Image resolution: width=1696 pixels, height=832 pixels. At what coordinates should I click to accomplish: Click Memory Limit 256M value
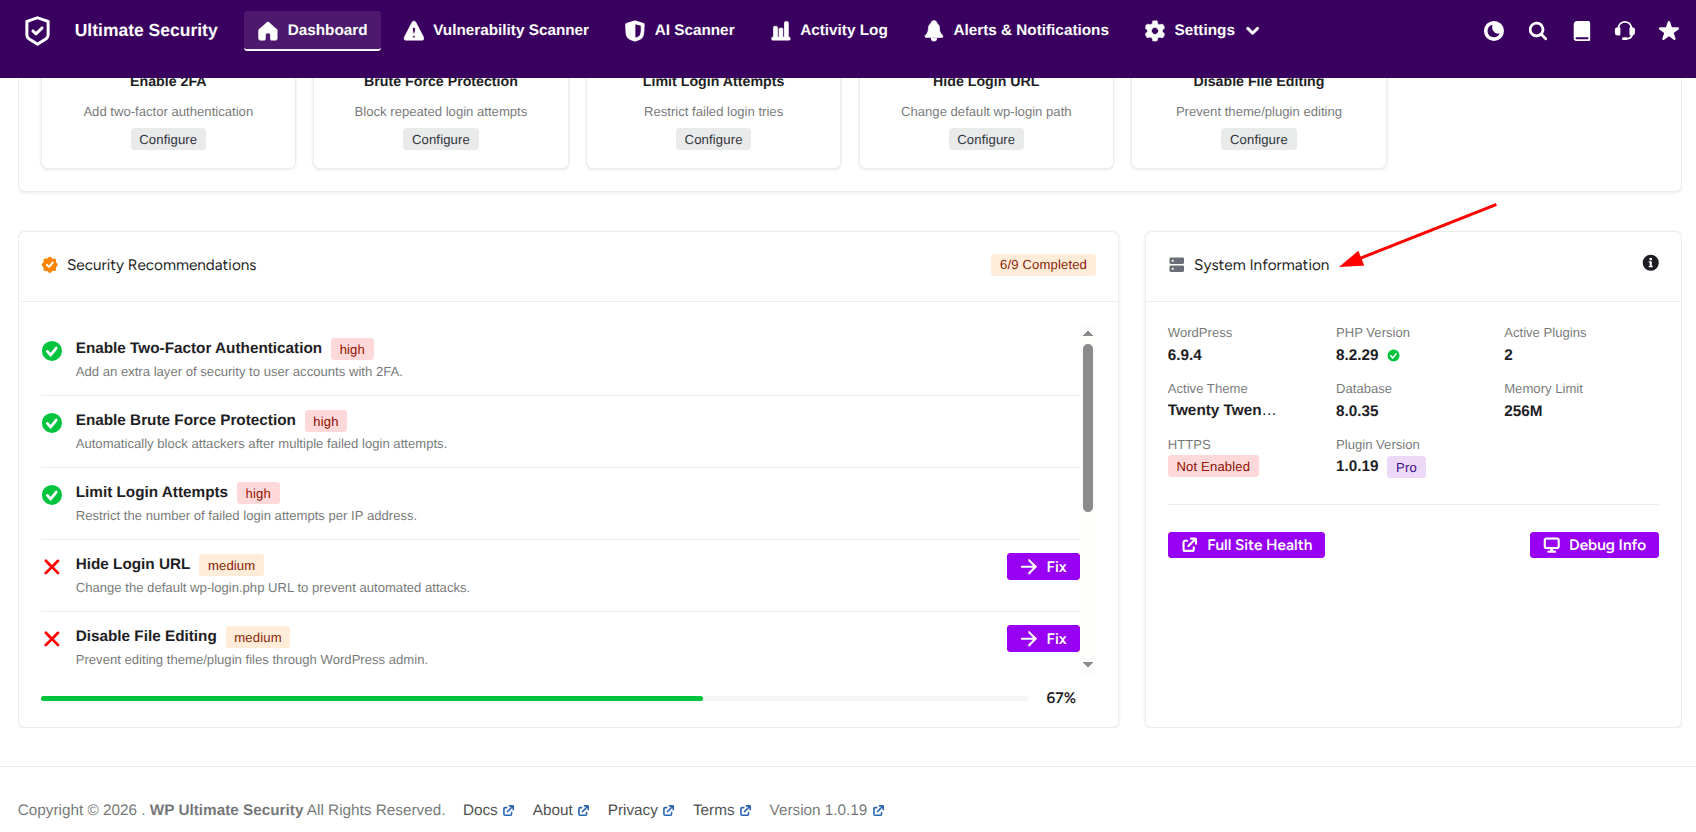tap(1523, 411)
